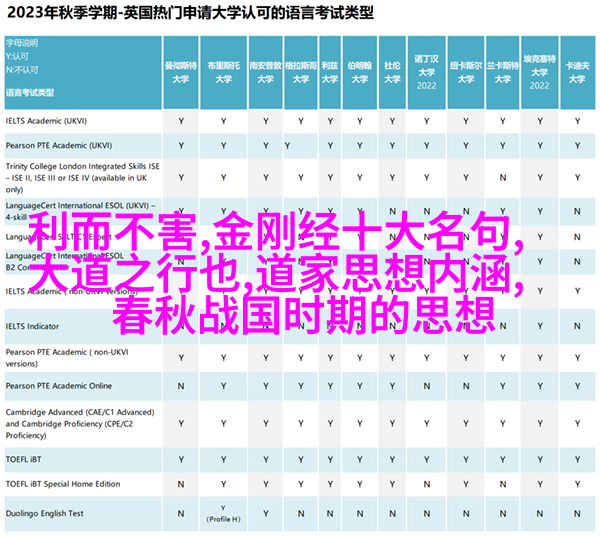Click the 诺丁汉大学 2022 column header
This screenshot has width=600, height=536.
tap(427, 72)
